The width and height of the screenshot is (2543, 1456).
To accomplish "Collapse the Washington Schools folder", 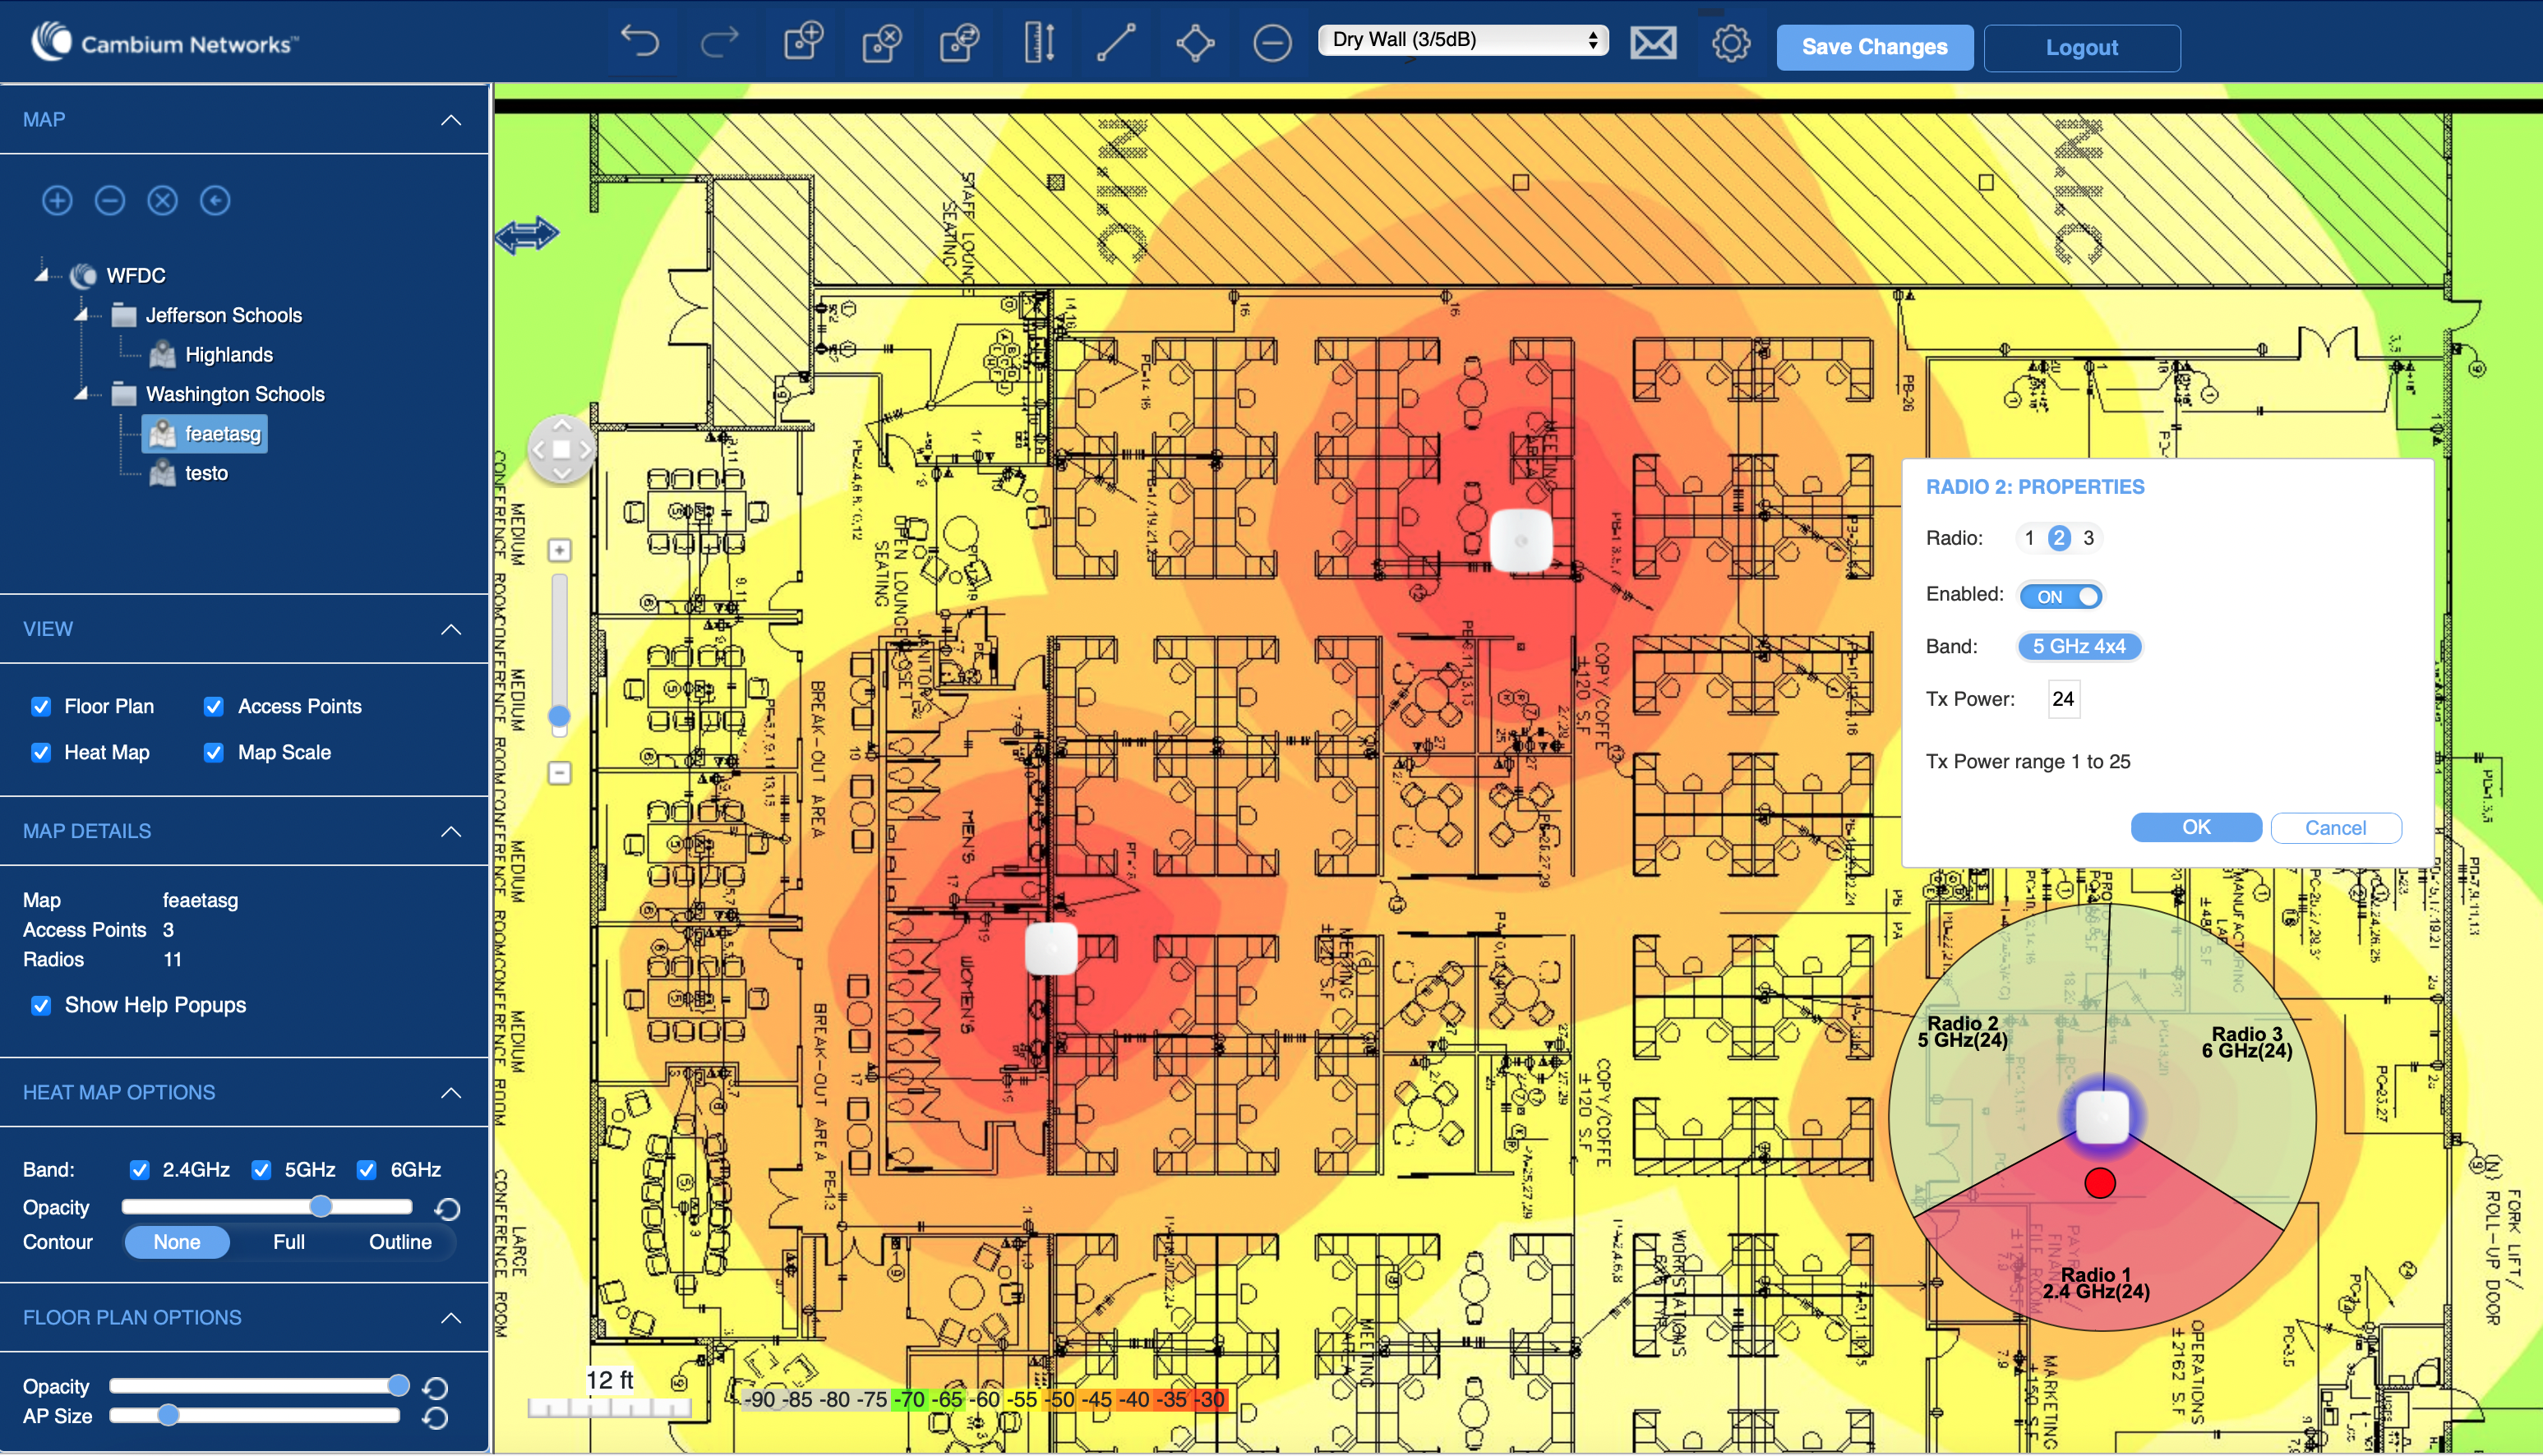I will [81, 393].
